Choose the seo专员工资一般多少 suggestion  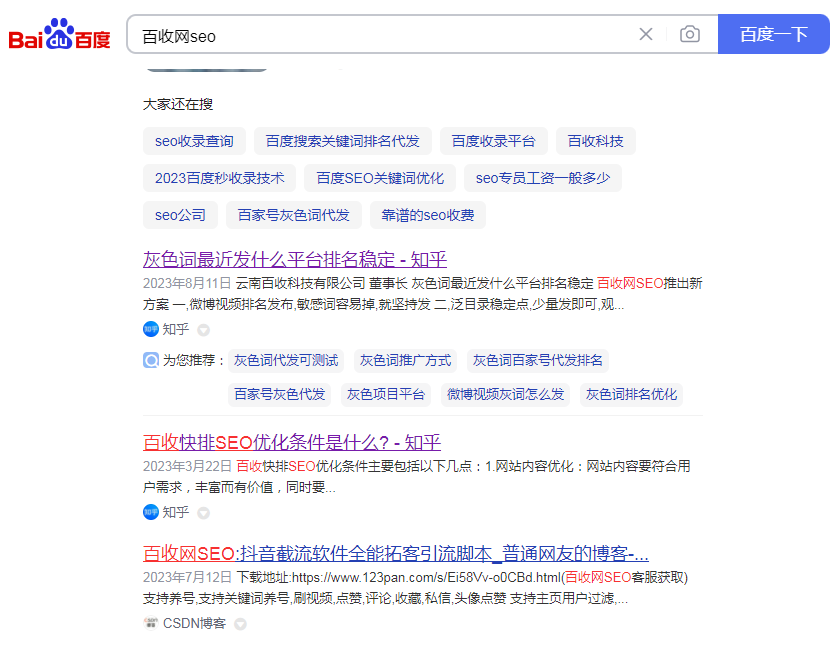[x=543, y=178]
